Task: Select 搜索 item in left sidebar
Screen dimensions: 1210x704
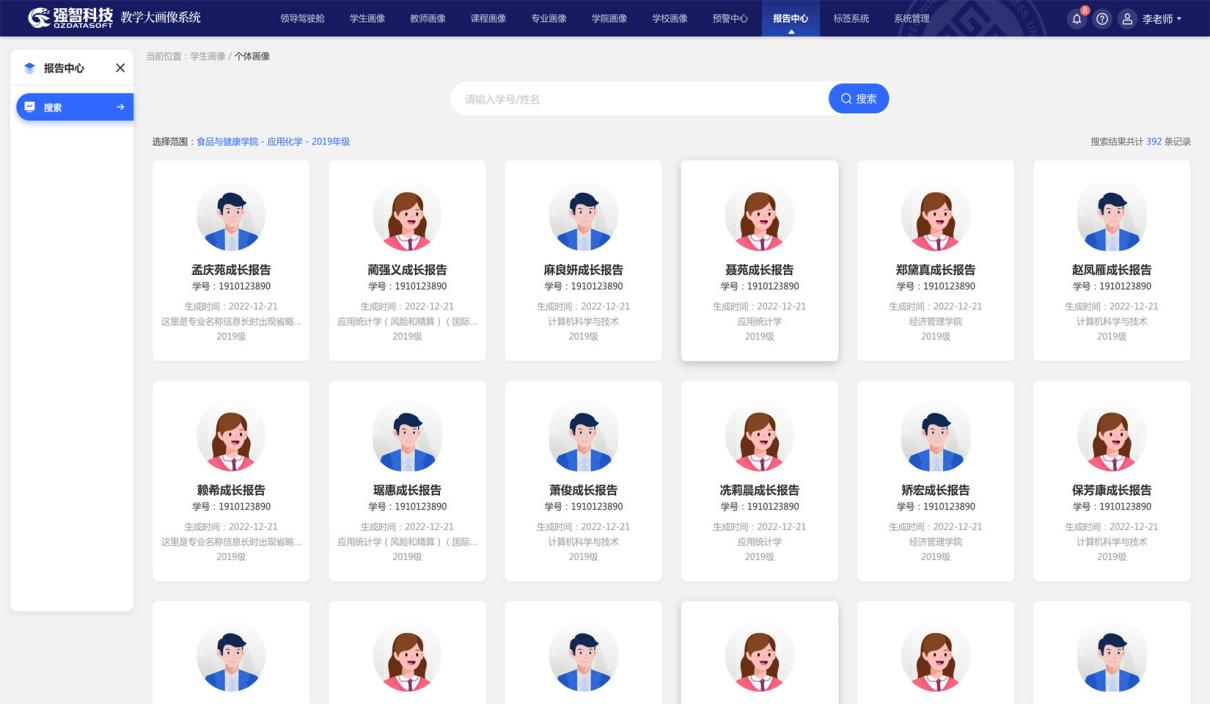Action: 74,107
